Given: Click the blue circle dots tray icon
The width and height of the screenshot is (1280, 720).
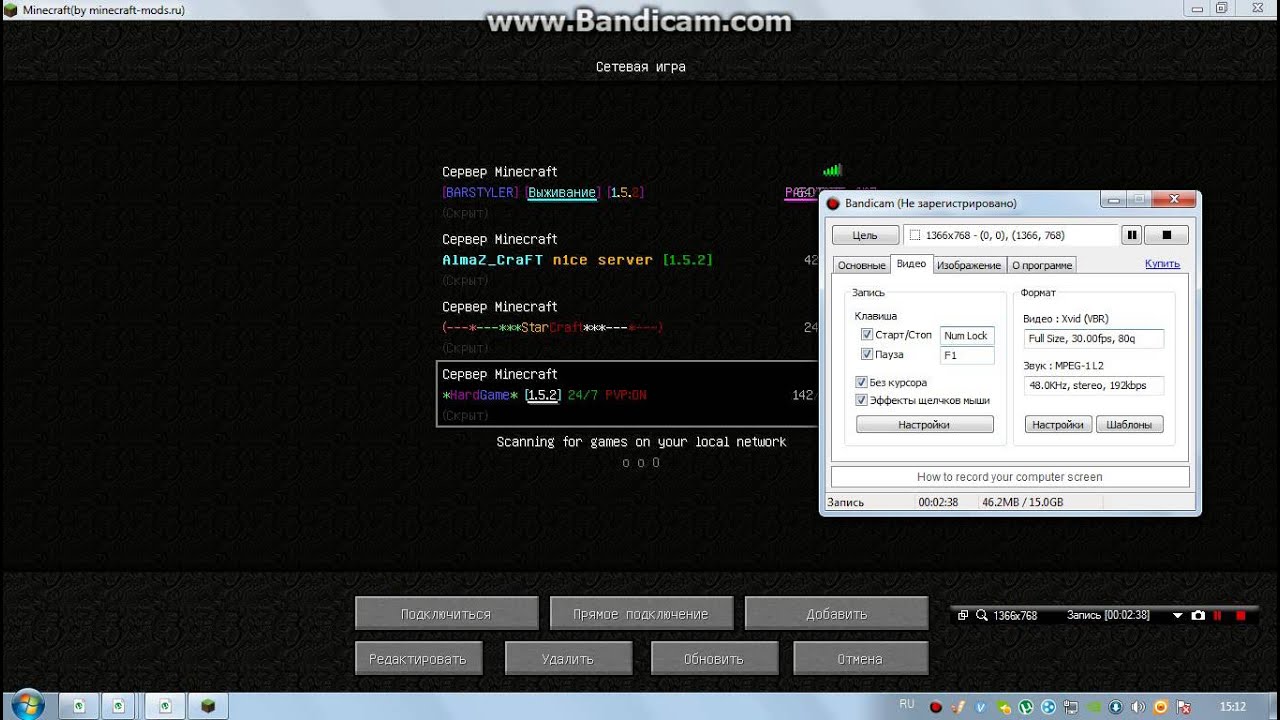Looking at the screenshot, I should pos(1048,707).
